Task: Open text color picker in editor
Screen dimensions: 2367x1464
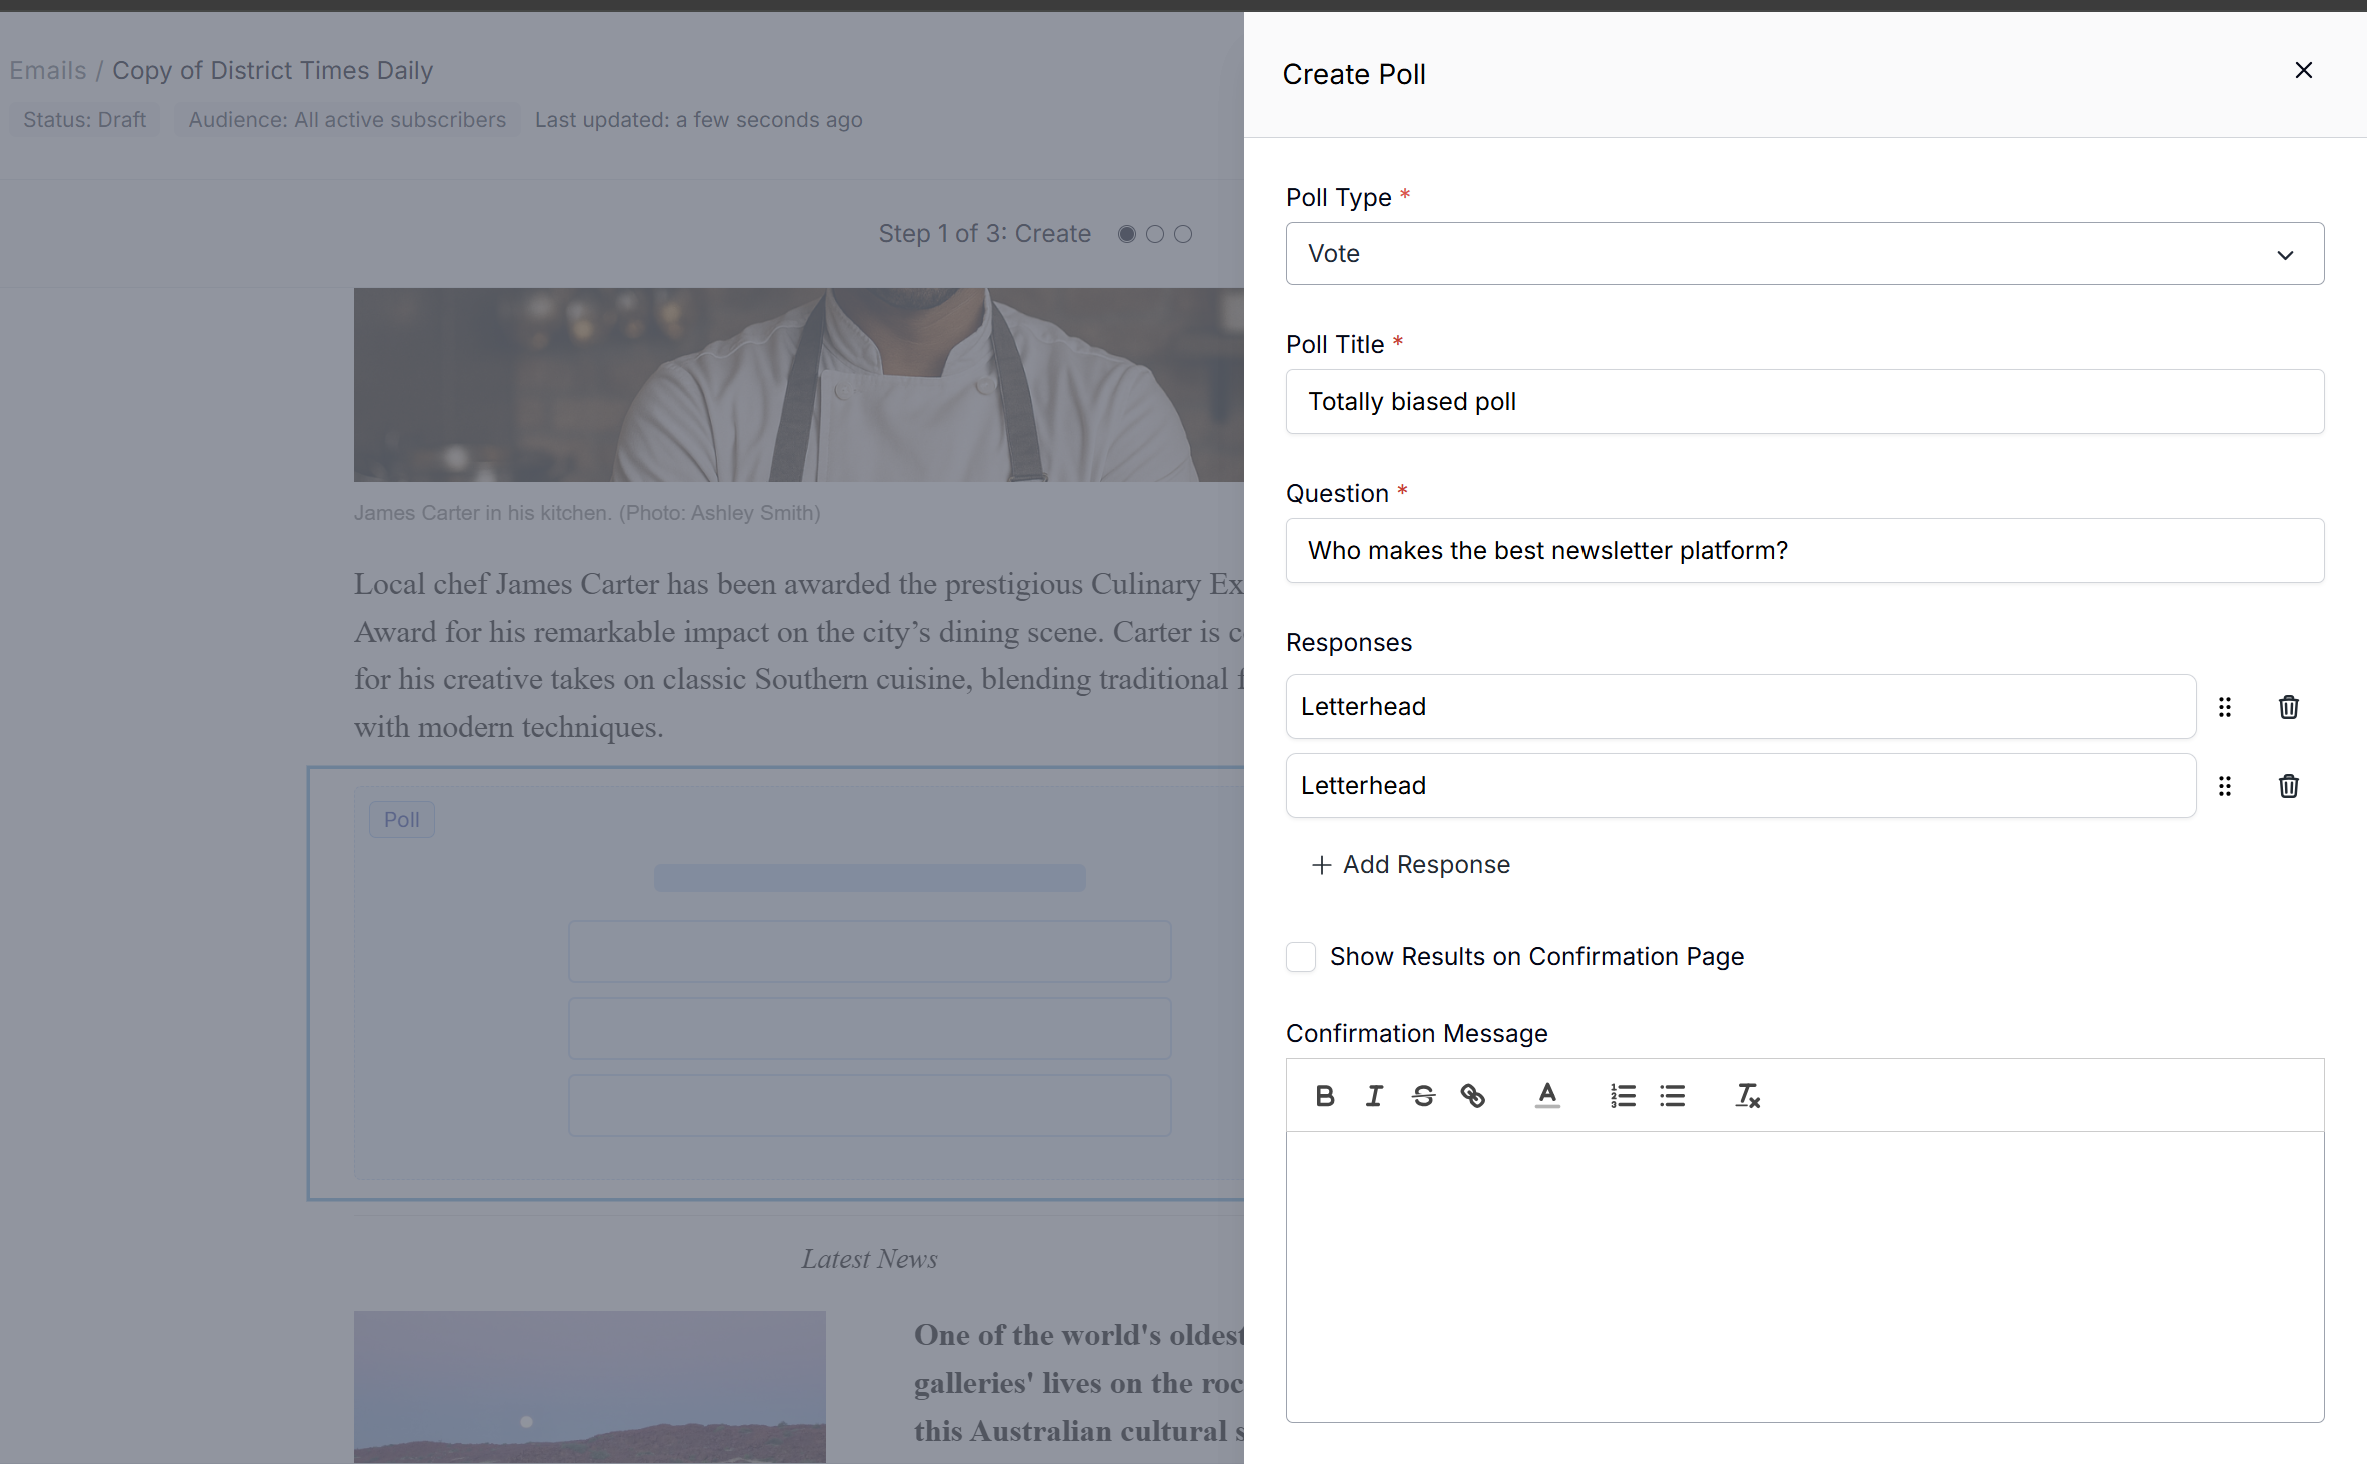Action: [1546, 1096]
